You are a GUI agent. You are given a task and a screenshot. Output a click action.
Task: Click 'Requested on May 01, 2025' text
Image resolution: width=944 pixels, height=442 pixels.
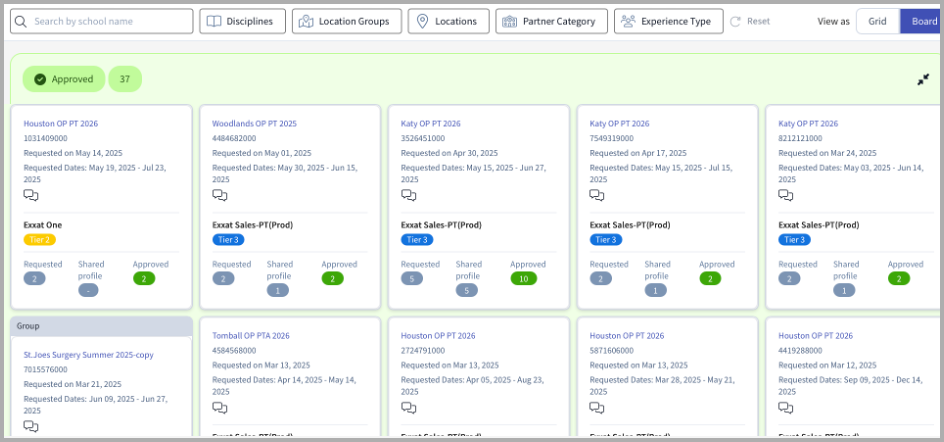pos(261,153)
